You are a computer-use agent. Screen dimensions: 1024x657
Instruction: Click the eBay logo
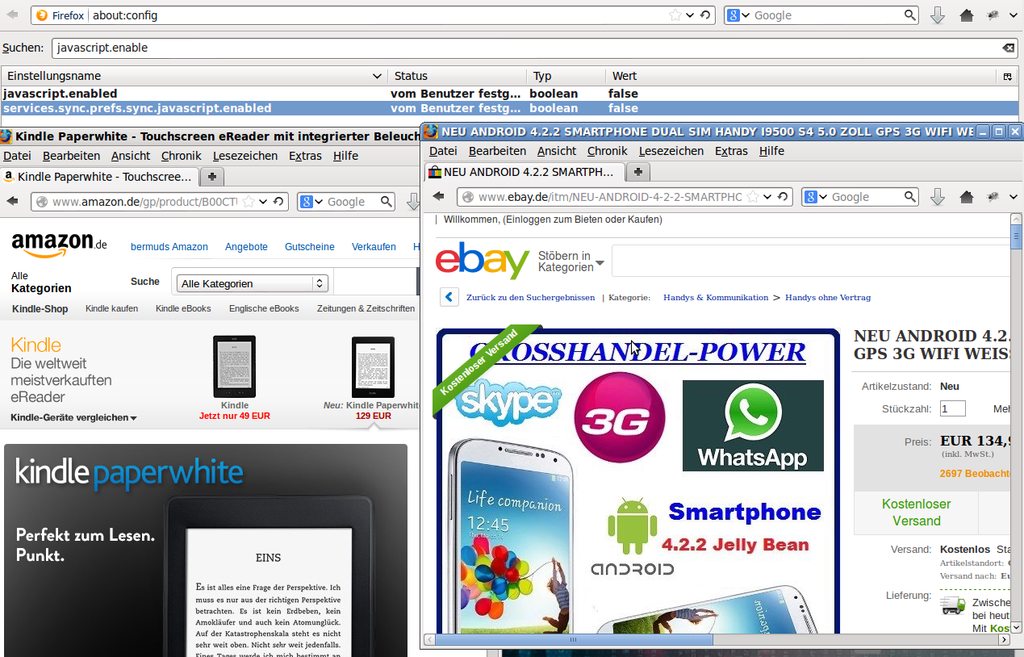(482, 260)
